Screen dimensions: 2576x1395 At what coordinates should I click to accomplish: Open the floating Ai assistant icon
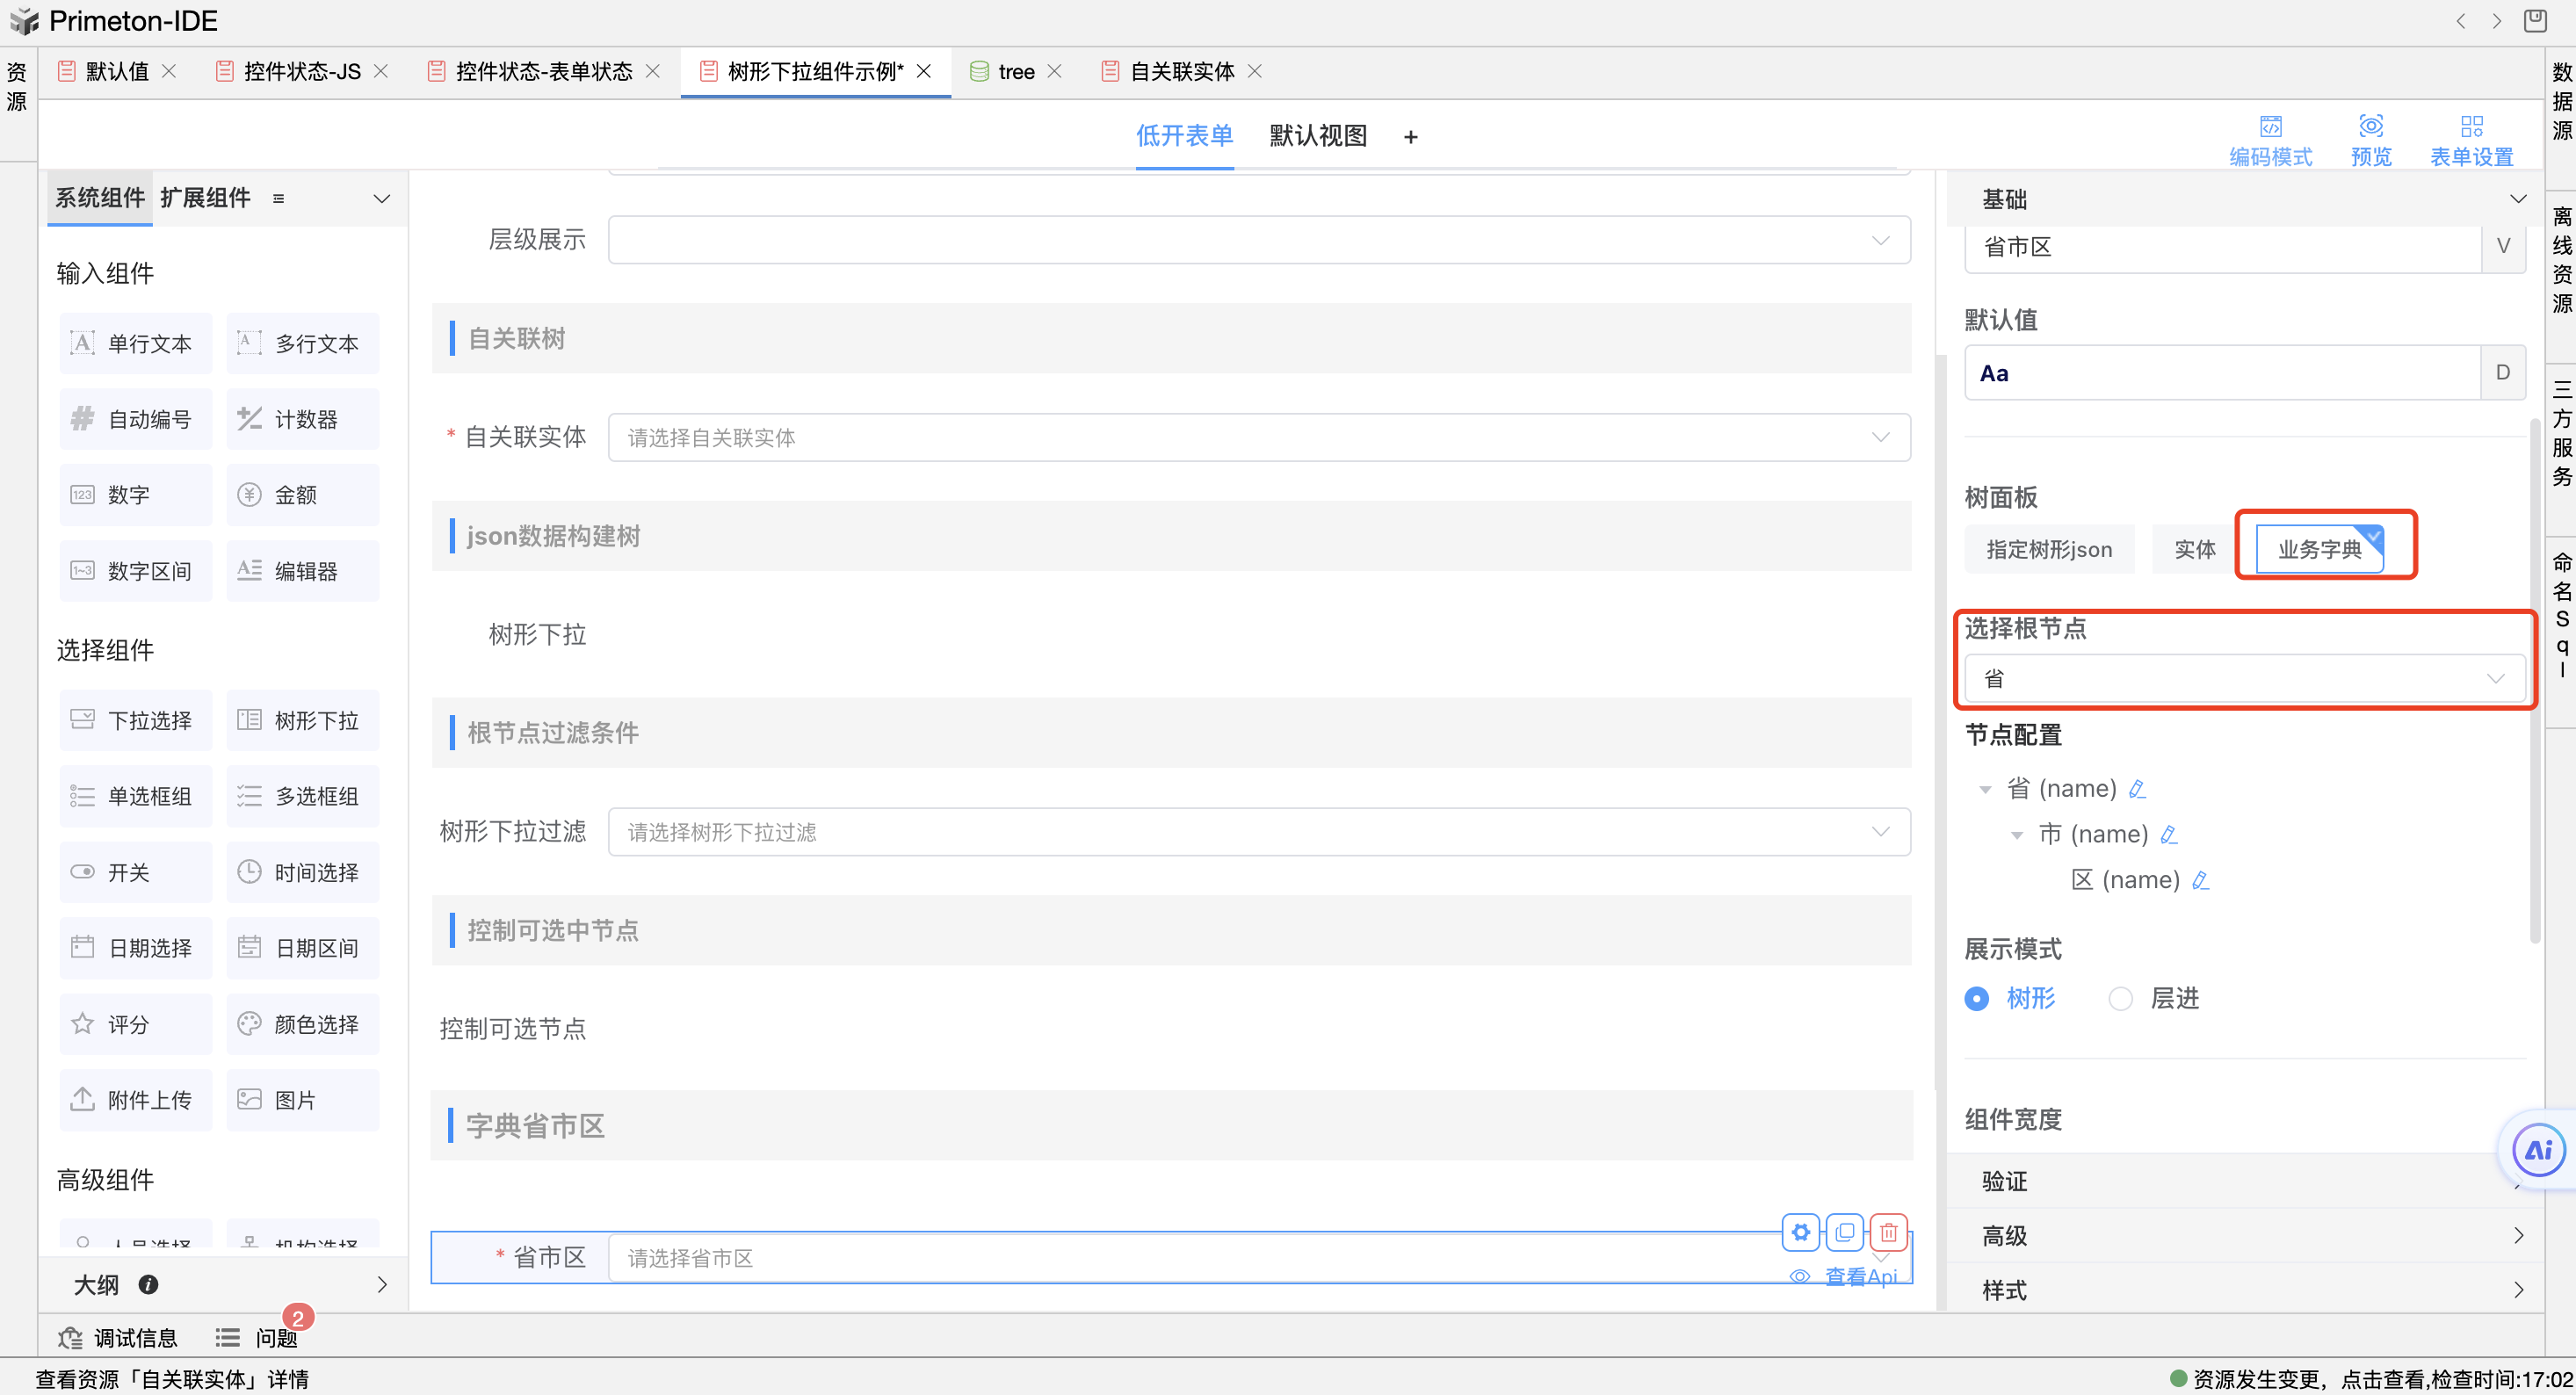2538,1150
